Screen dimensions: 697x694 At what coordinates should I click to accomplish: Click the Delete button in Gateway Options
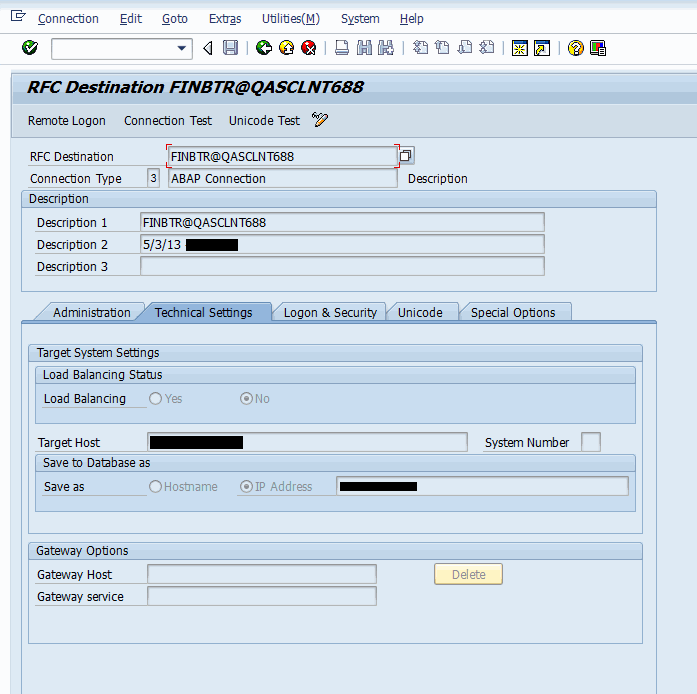469,574
